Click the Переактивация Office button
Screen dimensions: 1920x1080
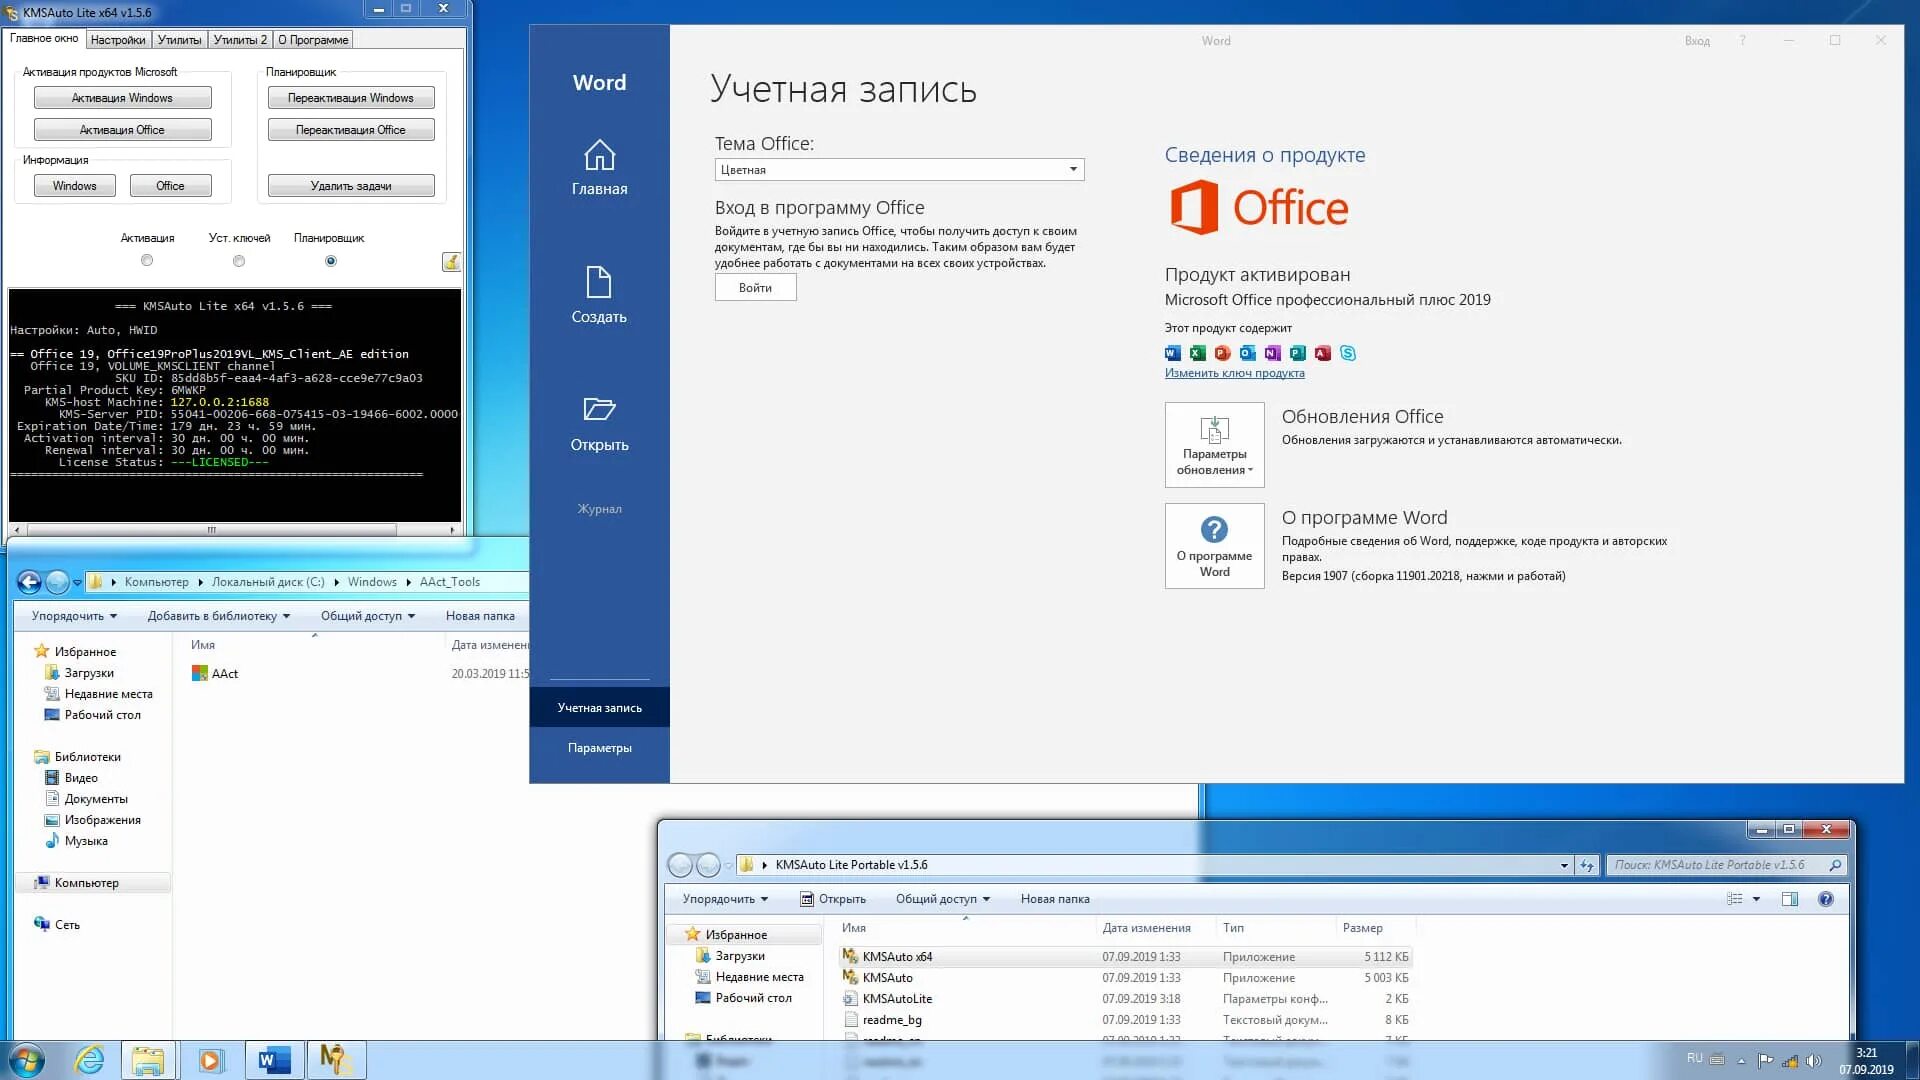pyautogui.click(x=350, y=130)
